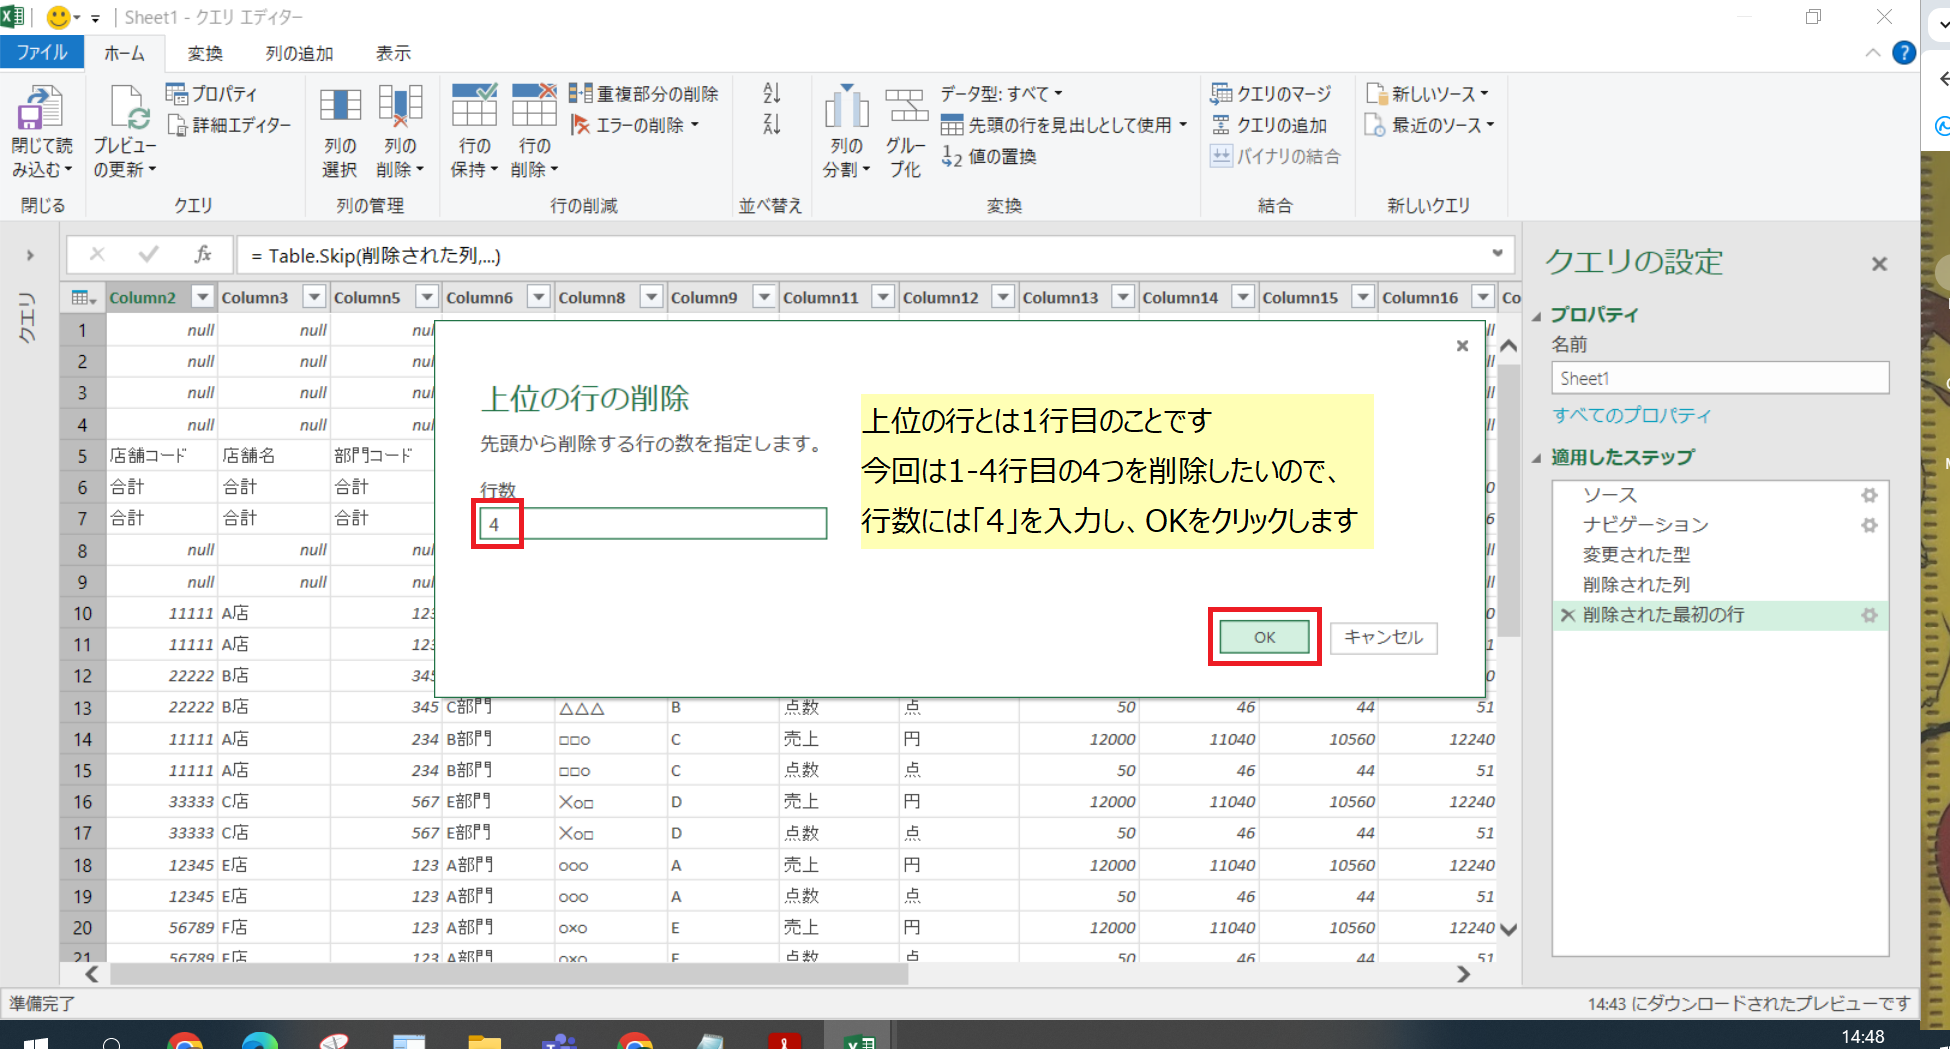Expand the データ型: すべて dropdown
This screenshot has width=1950, height=1049.
pos(1001,93)
